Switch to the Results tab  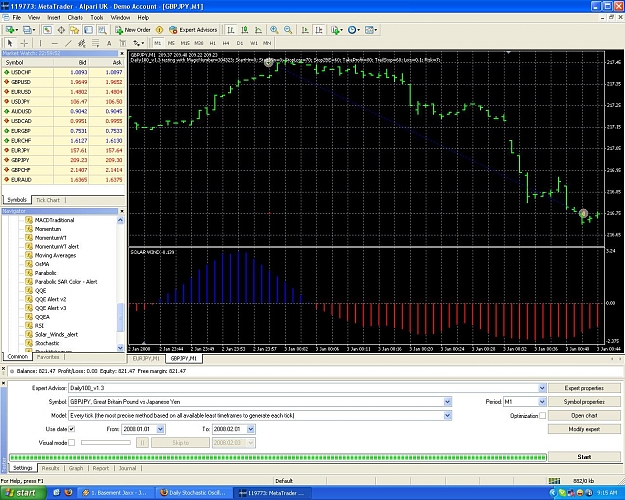50,468
